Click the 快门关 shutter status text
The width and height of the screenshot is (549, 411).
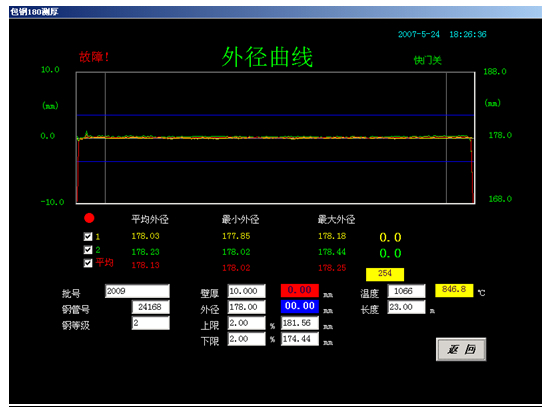coord(428,61)
